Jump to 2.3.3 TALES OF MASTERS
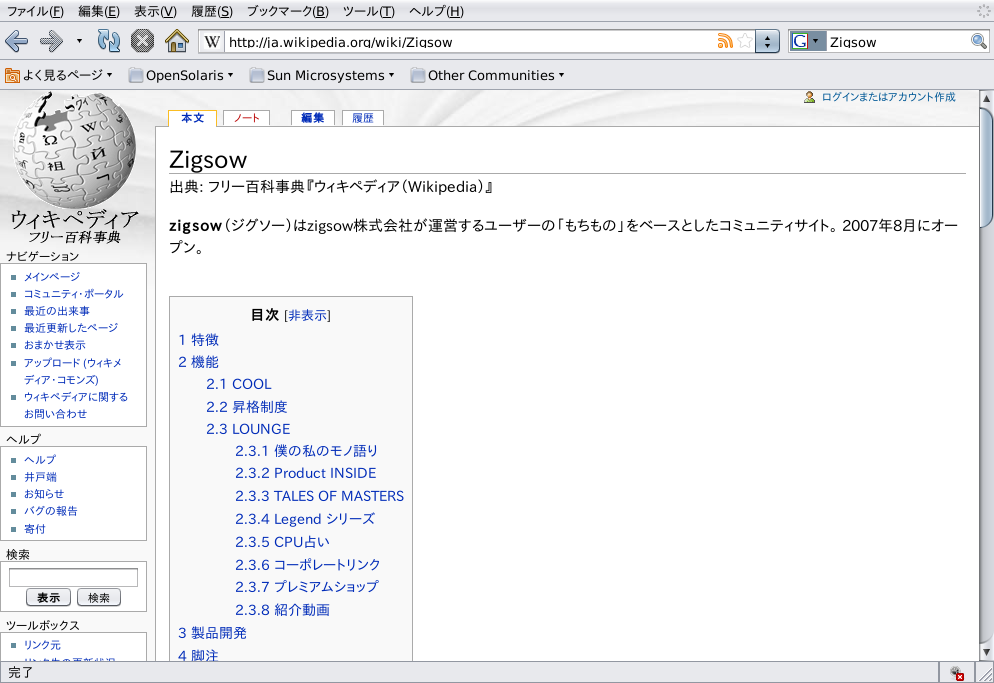Screen dimensions: 994x683 click(x=320, y=496)
